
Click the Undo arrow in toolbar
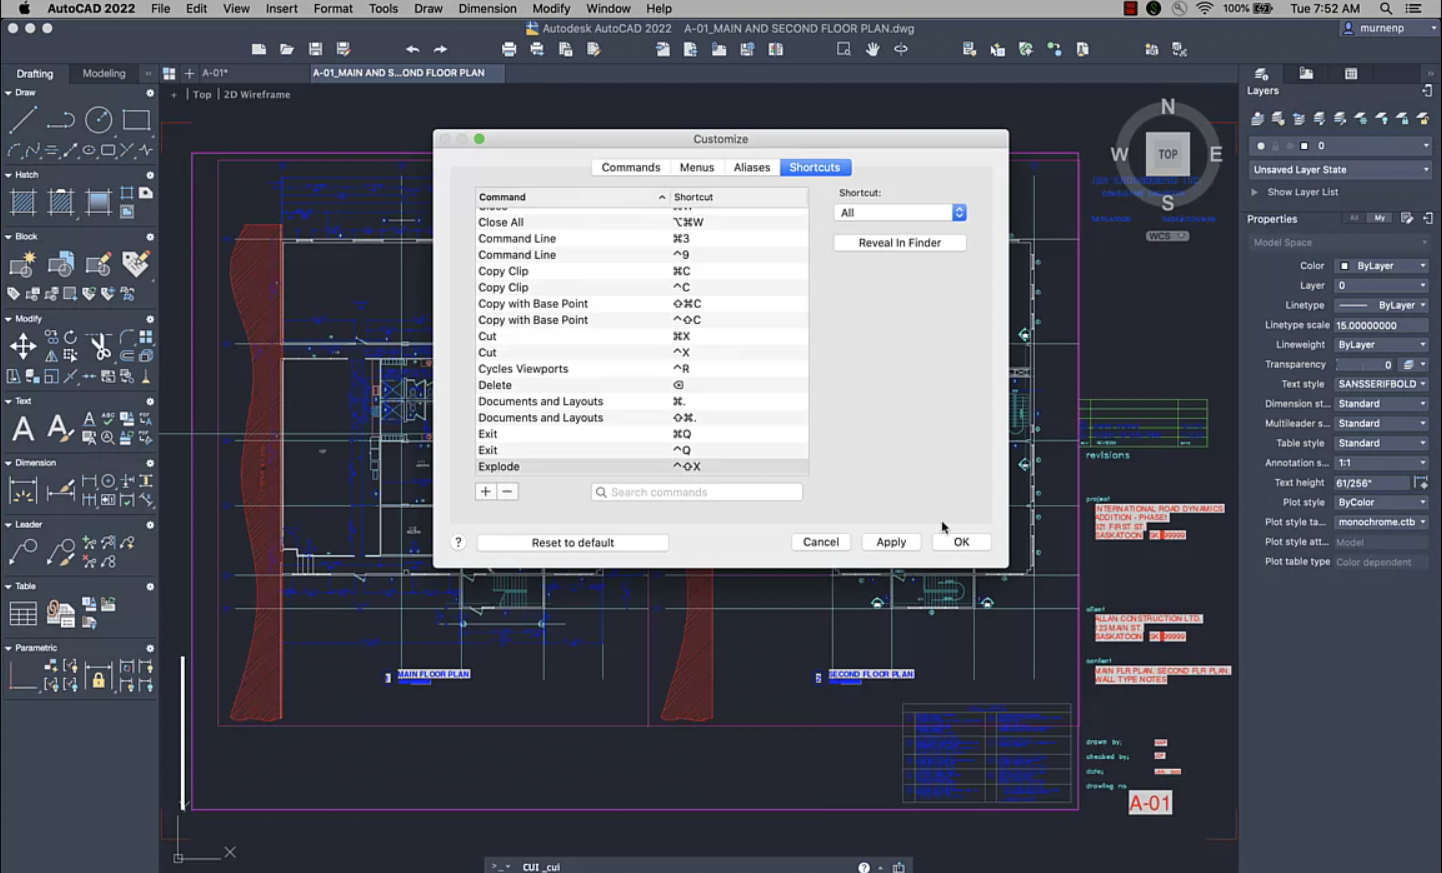[412, 49]
